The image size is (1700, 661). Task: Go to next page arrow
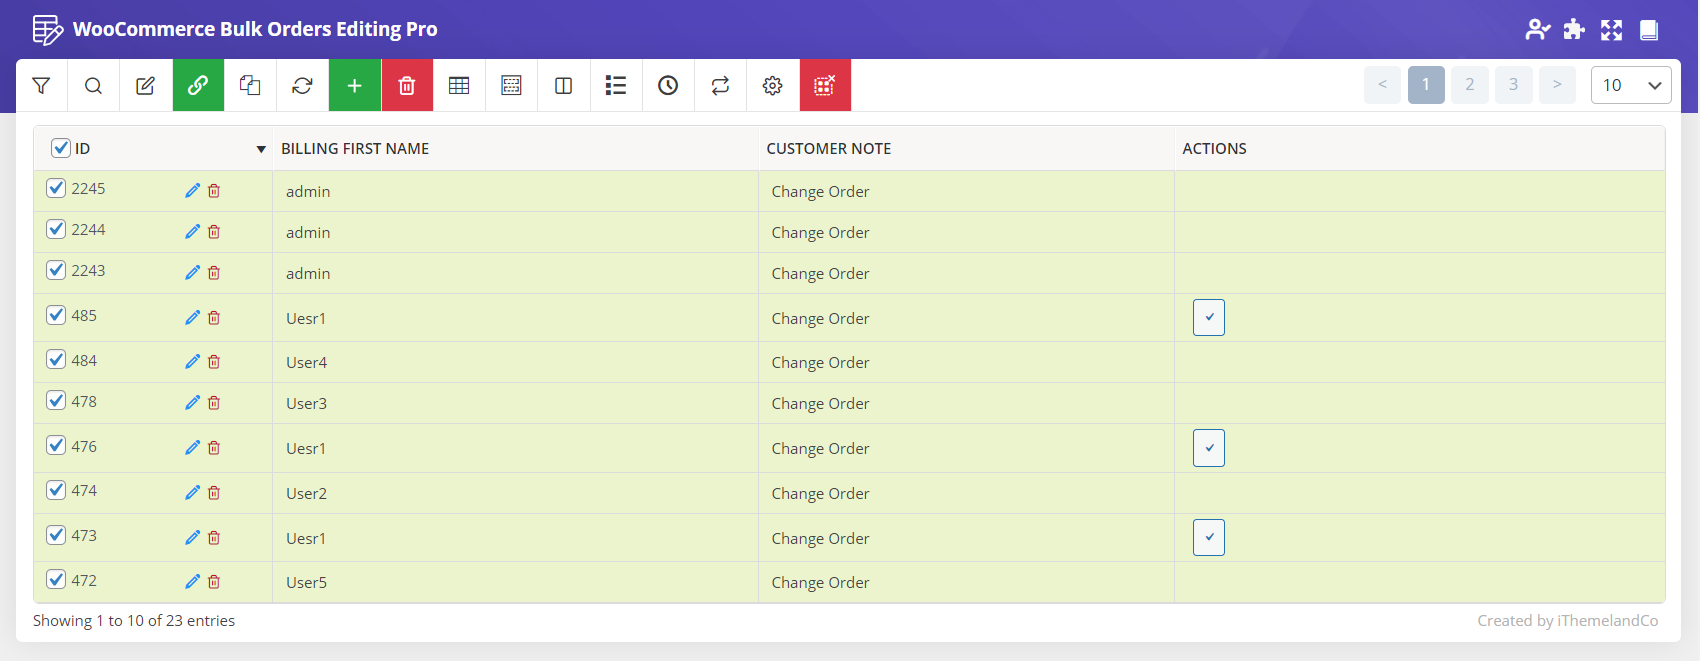click(x=1557, y=85)
